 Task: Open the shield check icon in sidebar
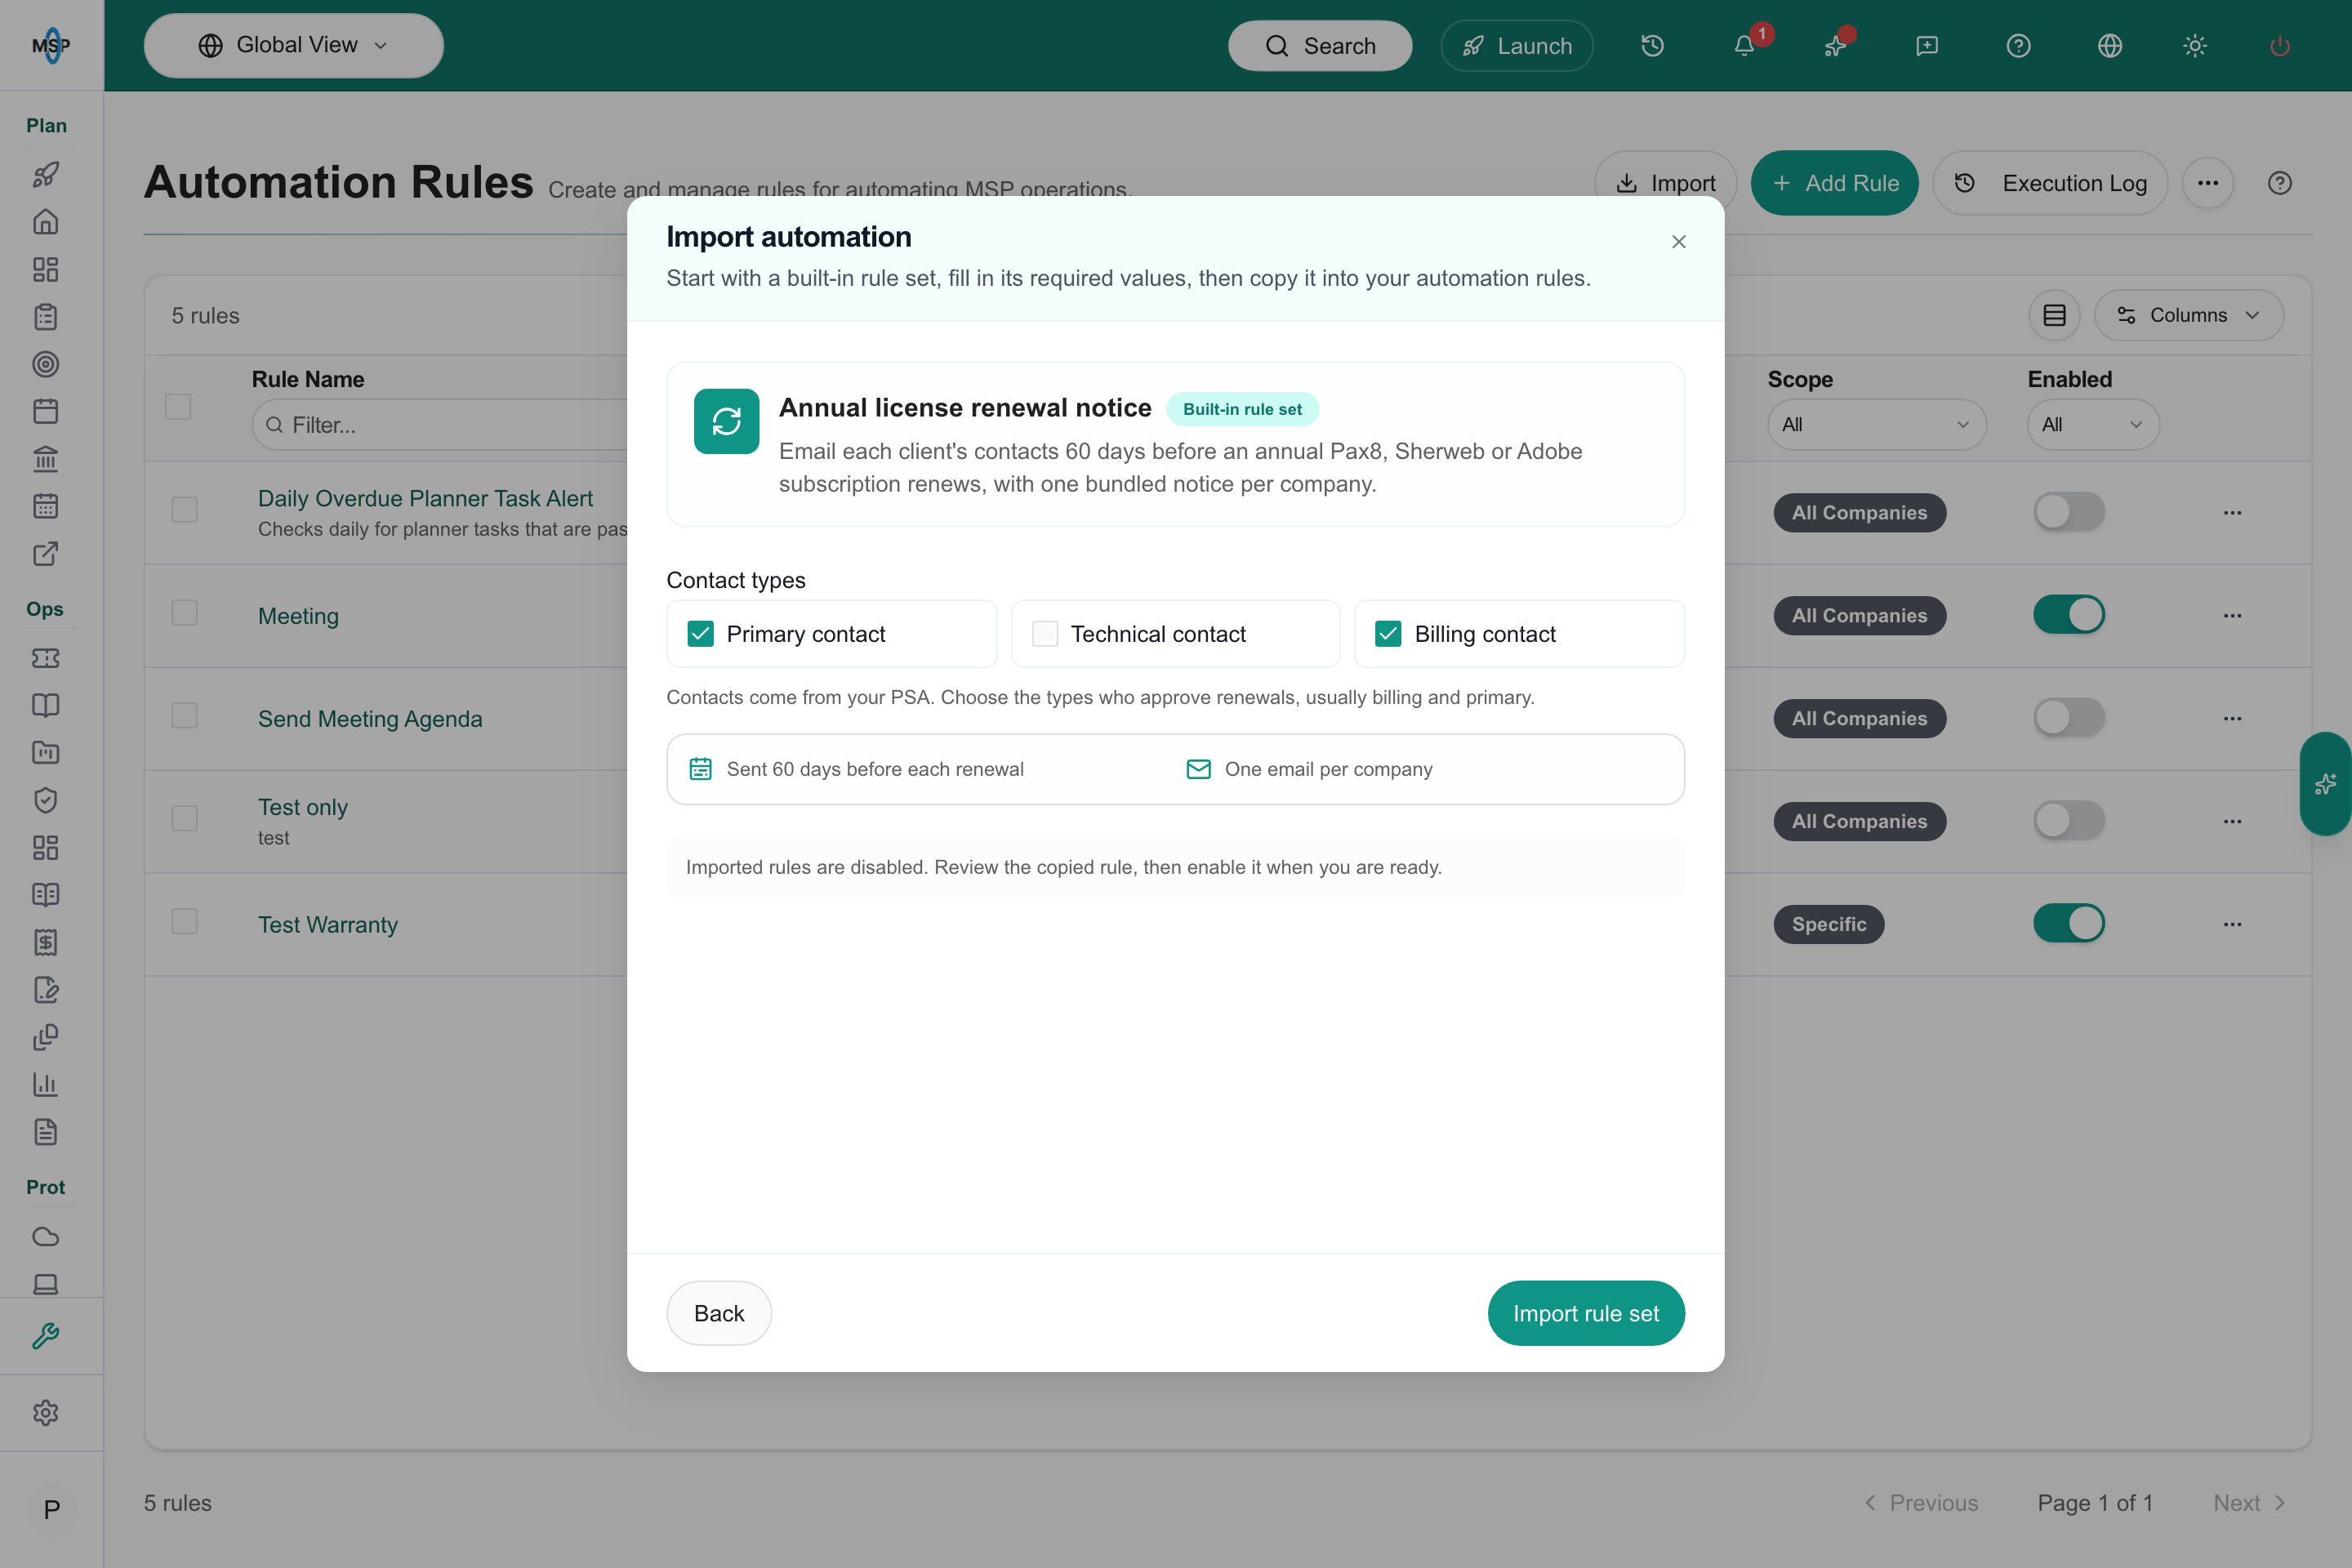coord(46,800)
